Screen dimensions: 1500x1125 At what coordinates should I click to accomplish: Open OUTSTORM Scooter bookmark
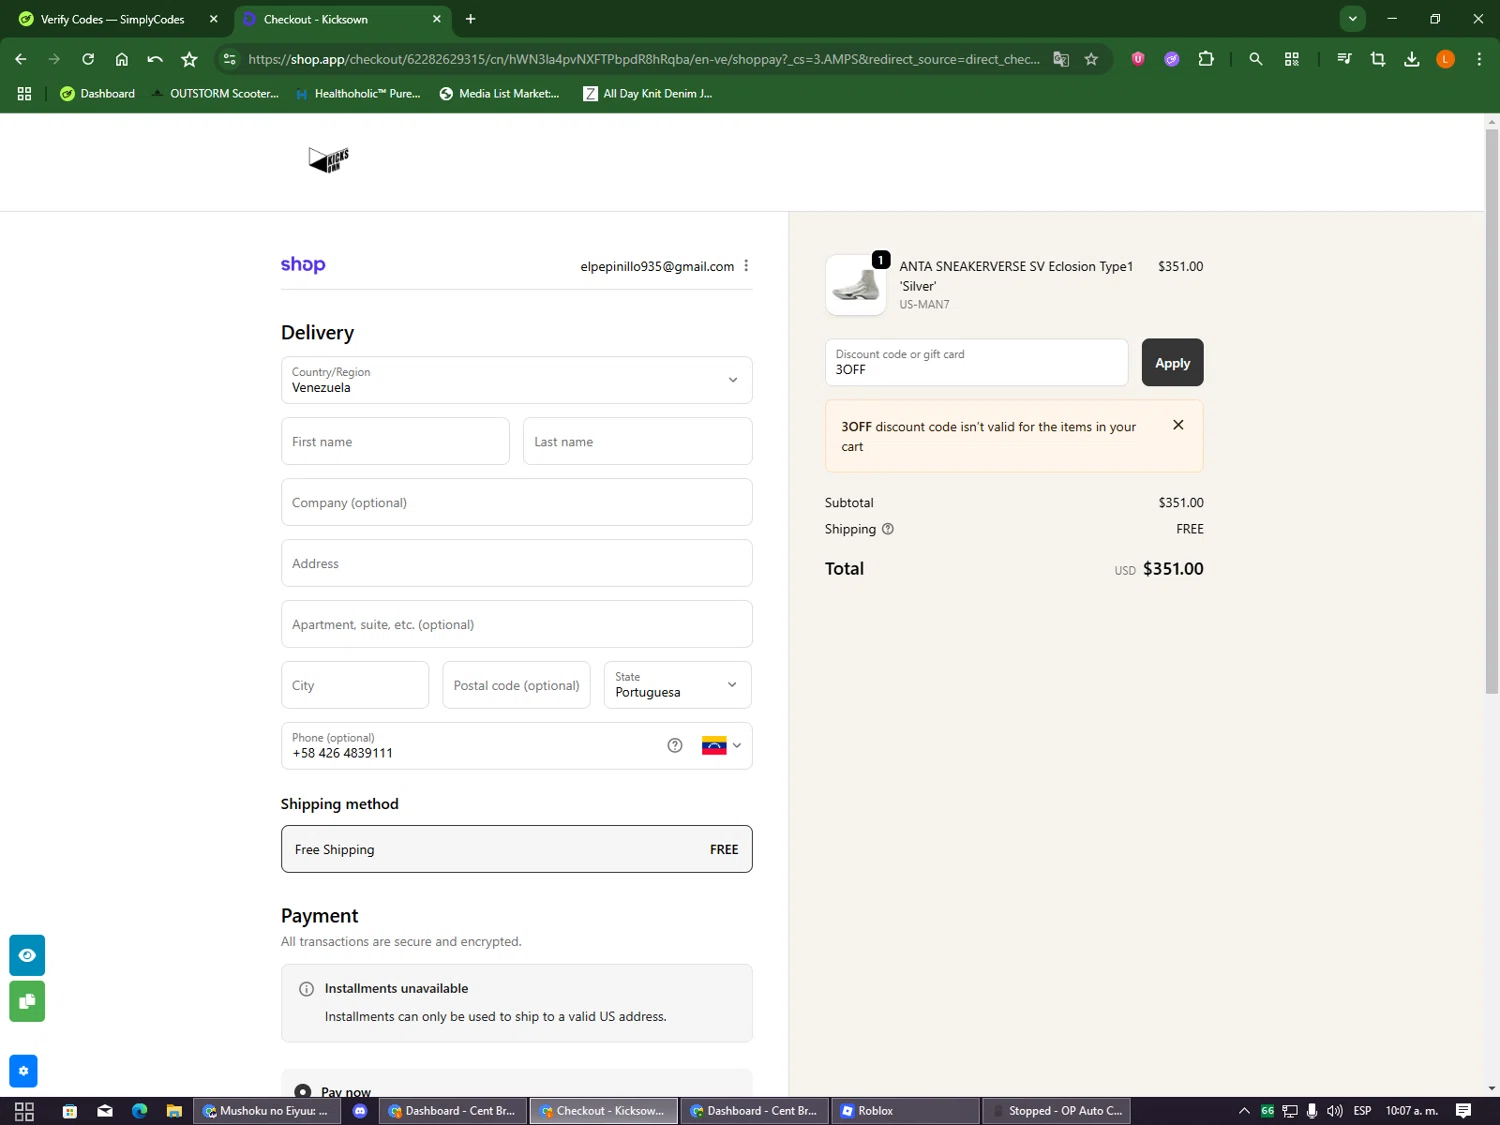point(214,93)
